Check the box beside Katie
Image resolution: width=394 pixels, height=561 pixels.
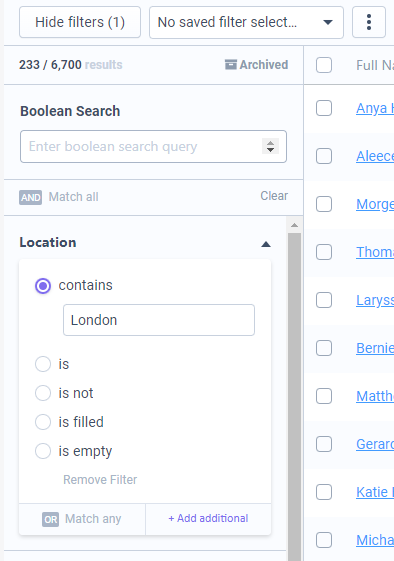click(324, 492)
